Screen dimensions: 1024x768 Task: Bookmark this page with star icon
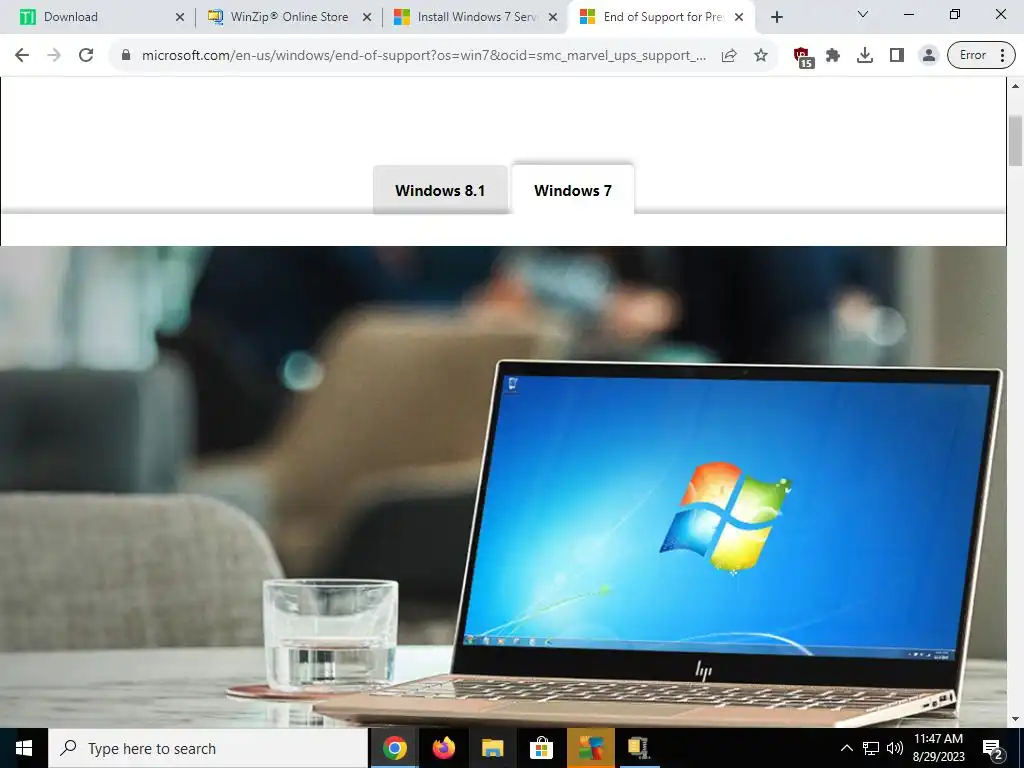pos(761,56)
